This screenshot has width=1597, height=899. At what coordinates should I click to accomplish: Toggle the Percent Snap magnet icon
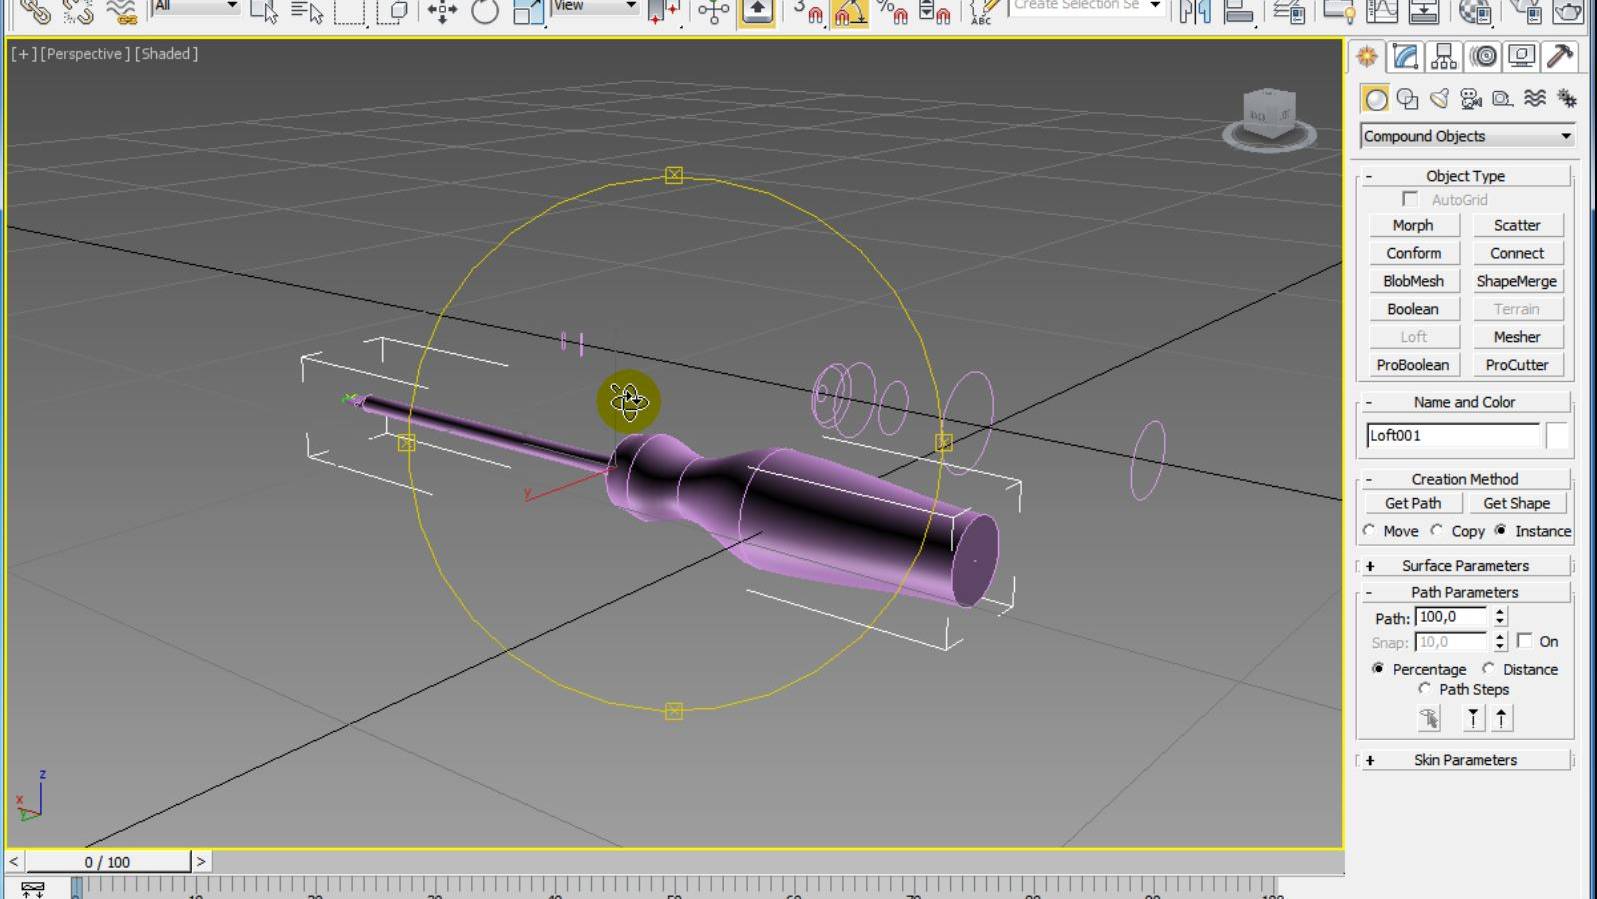[x=892, y=11]
